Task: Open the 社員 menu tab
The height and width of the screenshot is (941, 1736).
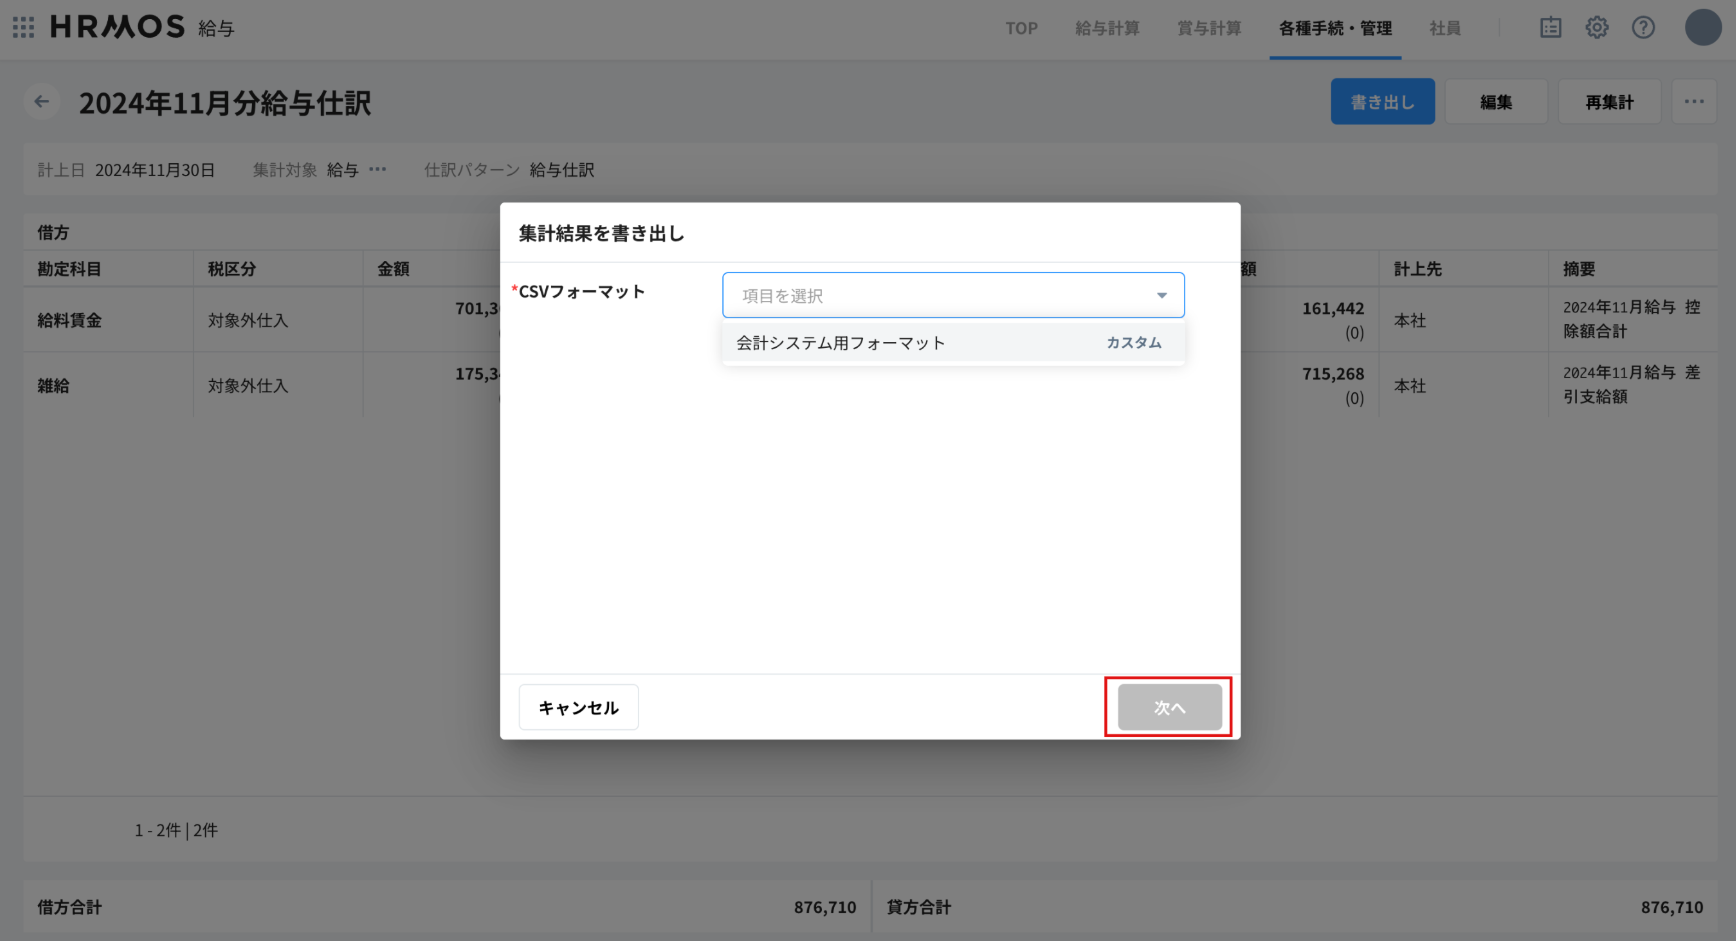Action: coord(1444,28)
